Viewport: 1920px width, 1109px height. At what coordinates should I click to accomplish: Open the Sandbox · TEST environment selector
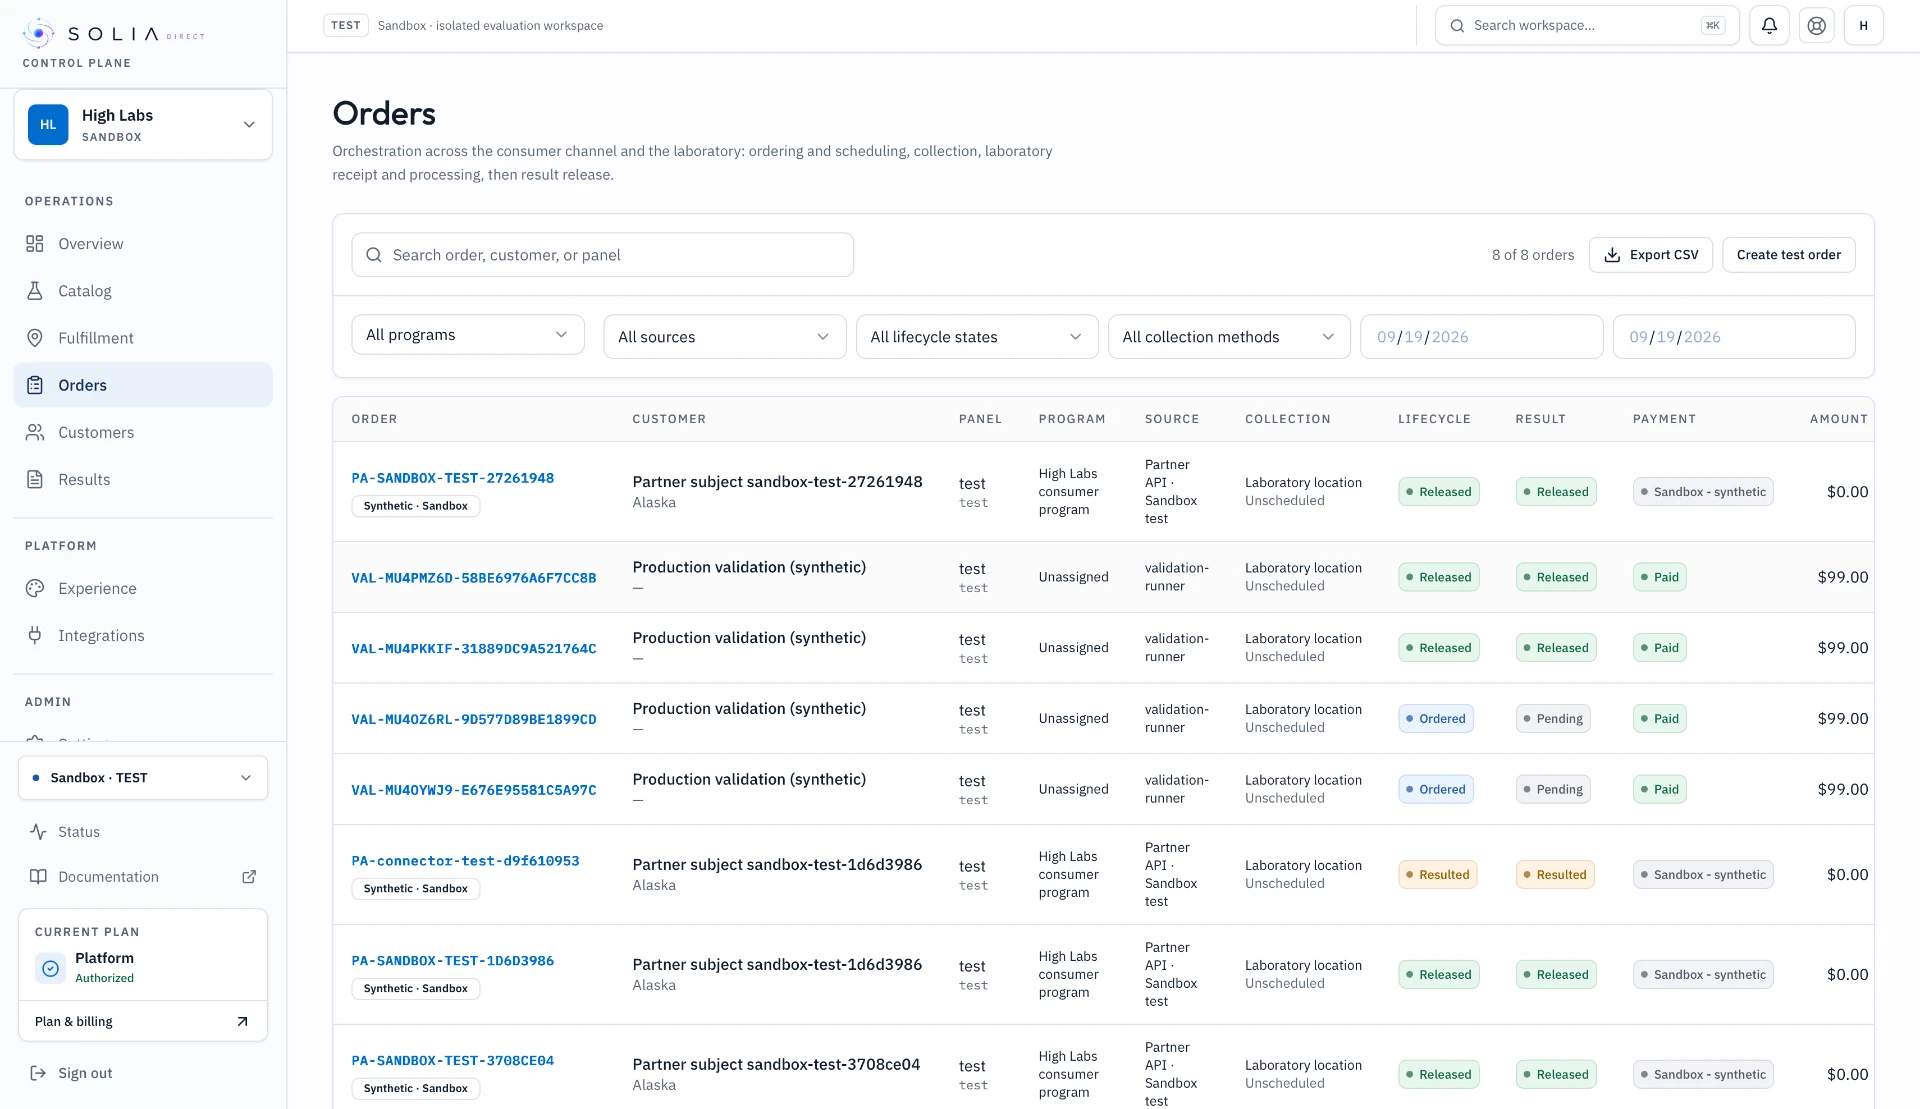pos(143,778)
